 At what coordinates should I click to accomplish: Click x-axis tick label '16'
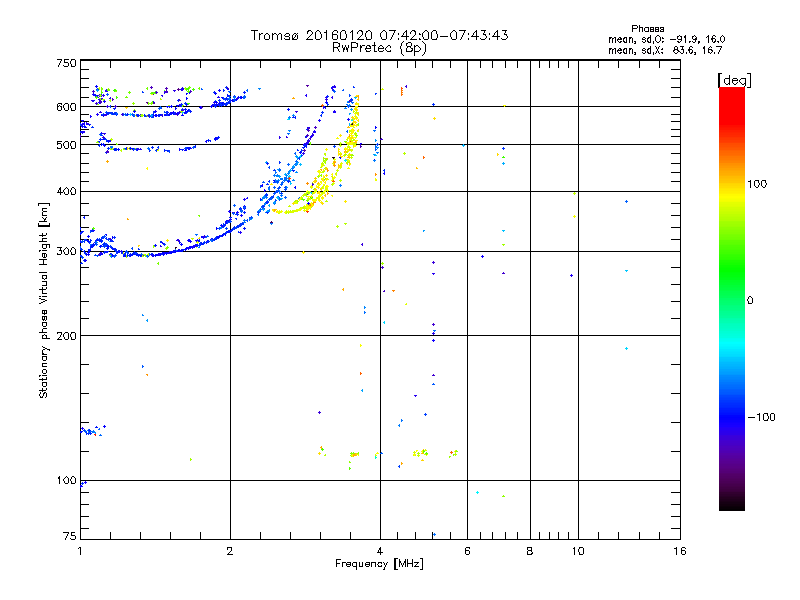coord(680,551)
